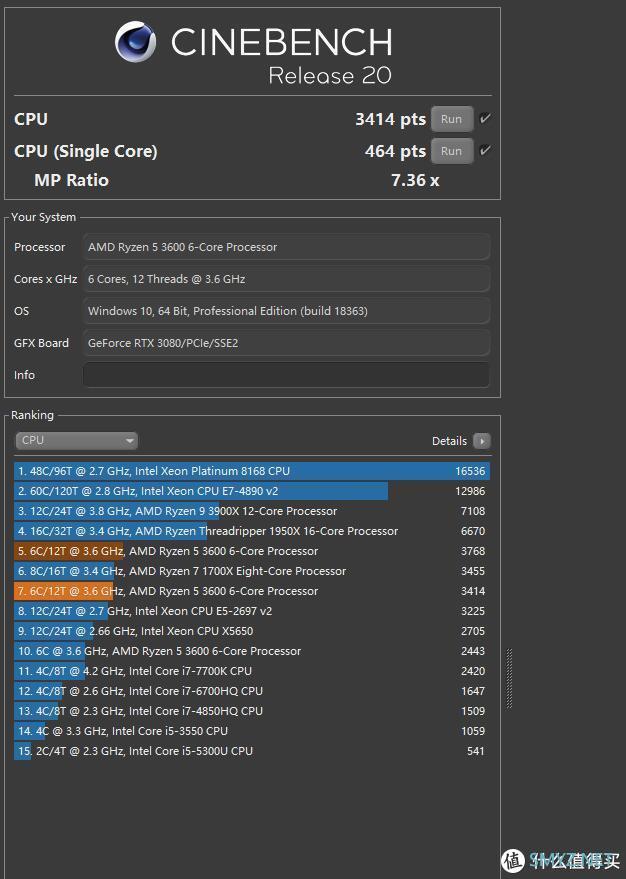Select ranking row Intel Xeon CPU E7-4890 v2
This screenshot has width=626, height=879.
[252, 491]
